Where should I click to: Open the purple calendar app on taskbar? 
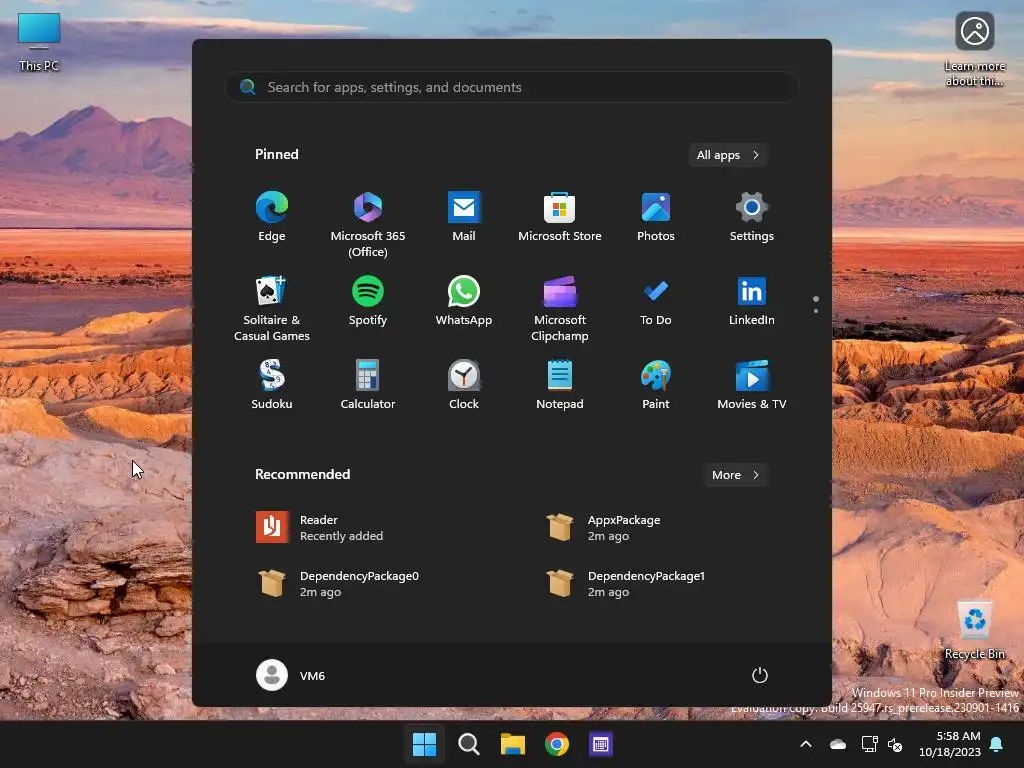click(x=601, y=744)
